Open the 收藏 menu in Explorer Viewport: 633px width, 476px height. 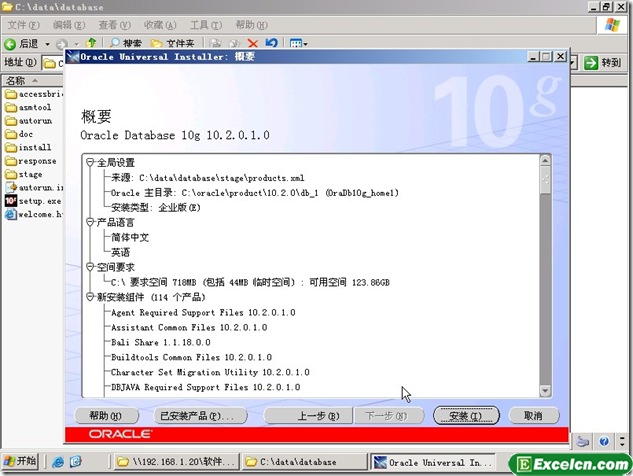160,25
